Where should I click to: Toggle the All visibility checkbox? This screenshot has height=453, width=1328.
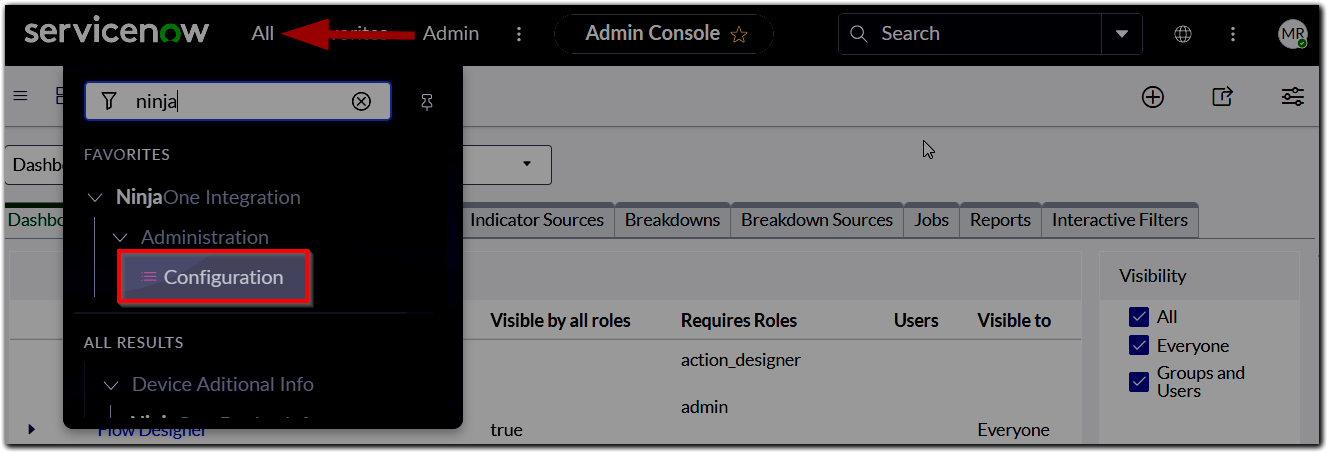[x=1139, y=317]
